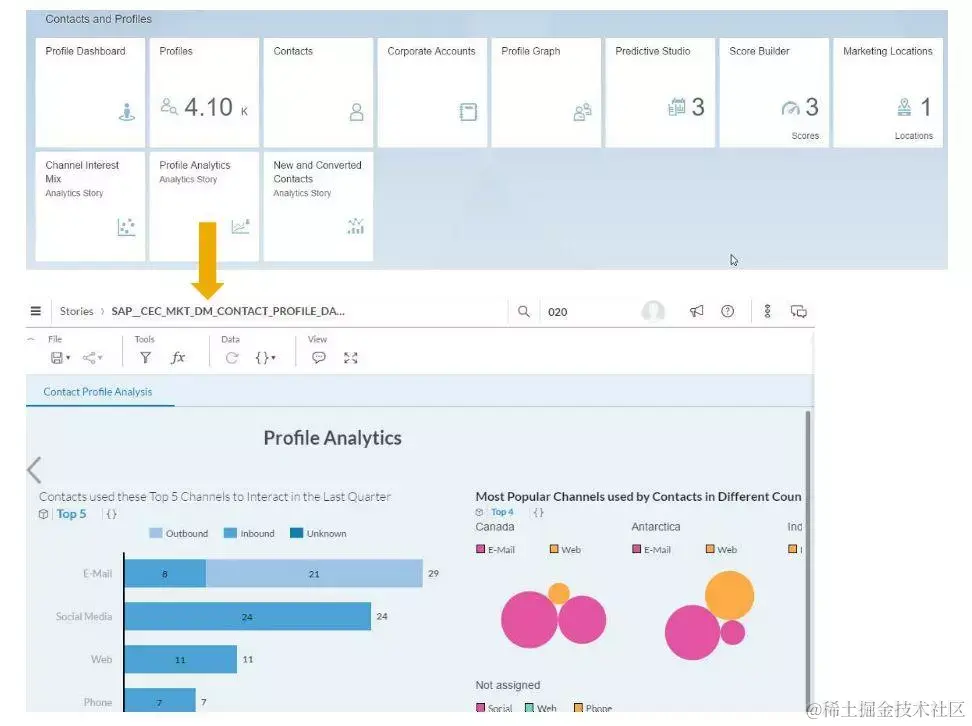Open the Profile Dashboard tile
This screenshot has width=972, height=726.
point(90,92)
